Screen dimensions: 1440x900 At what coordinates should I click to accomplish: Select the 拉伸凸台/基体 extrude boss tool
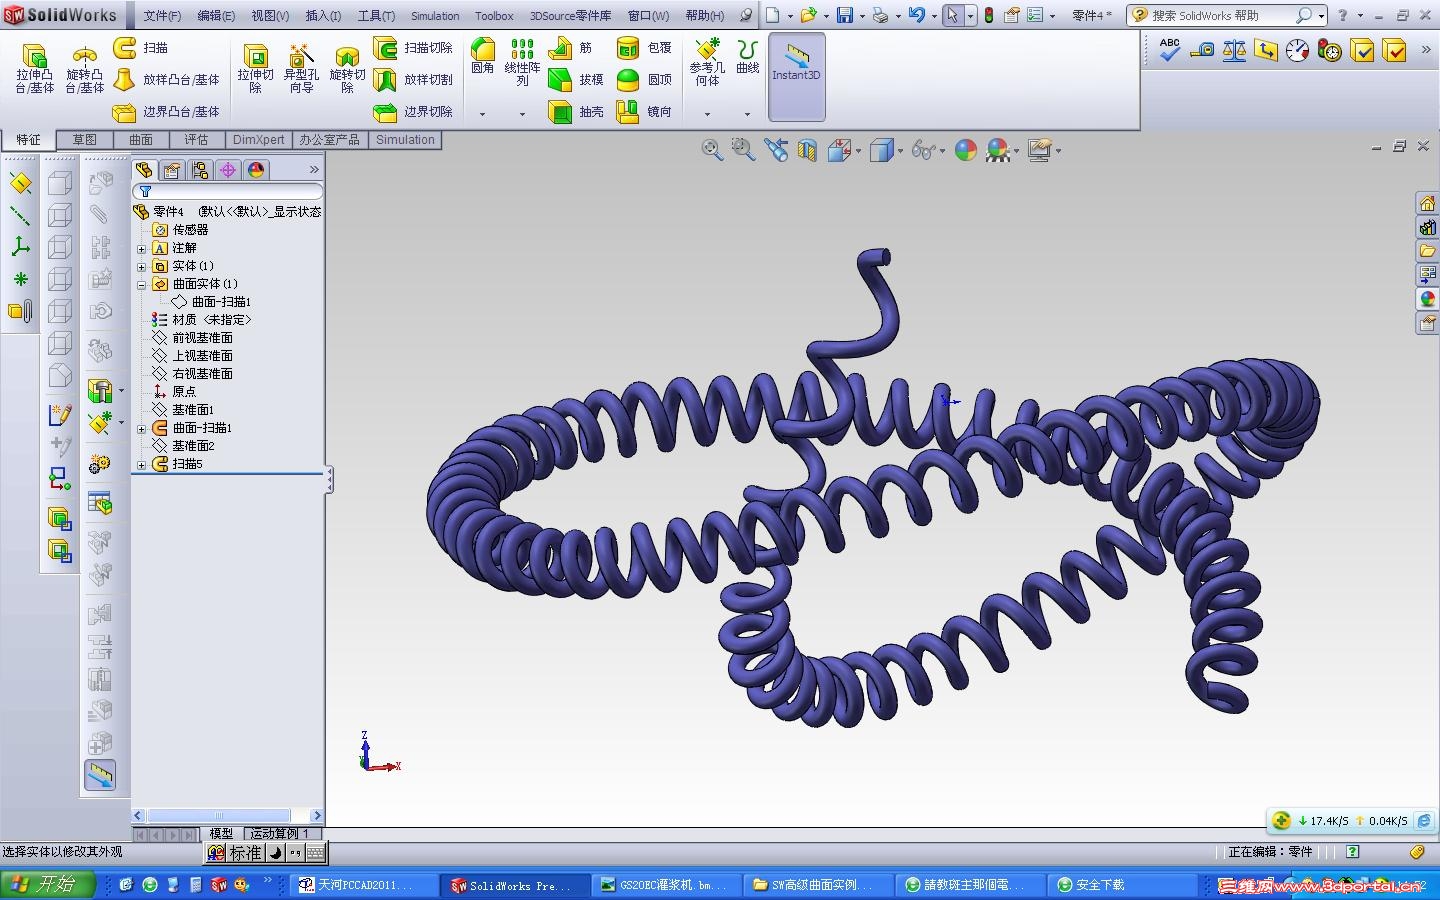coord(34,68)
